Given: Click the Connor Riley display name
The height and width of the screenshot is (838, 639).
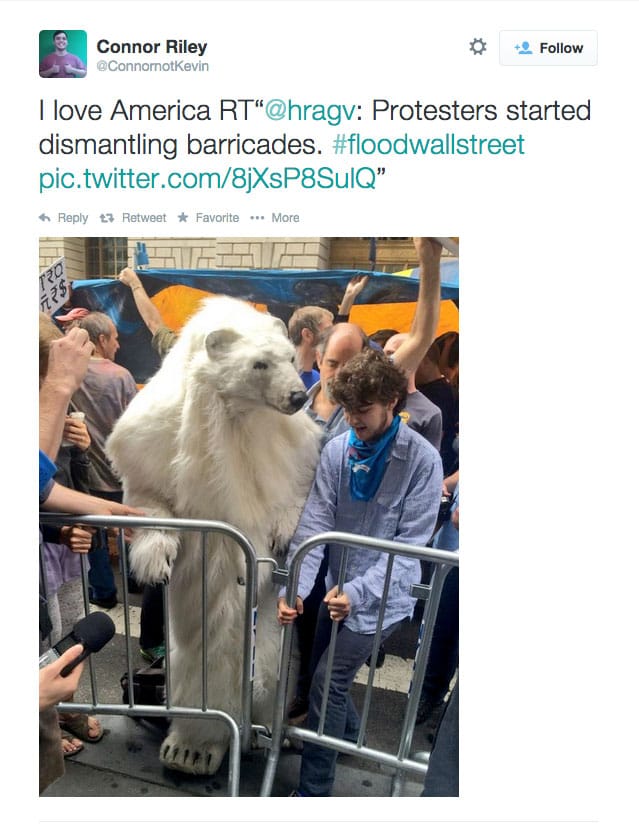Looking at the screenshot, I should point(152,46).
